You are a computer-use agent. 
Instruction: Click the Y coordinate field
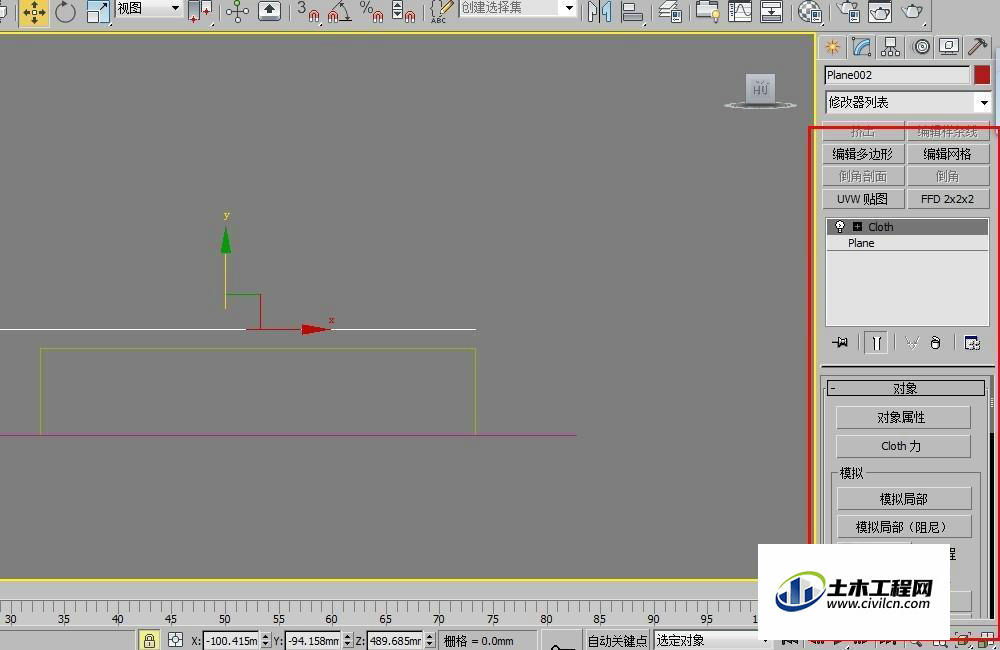tap(312, 640)
